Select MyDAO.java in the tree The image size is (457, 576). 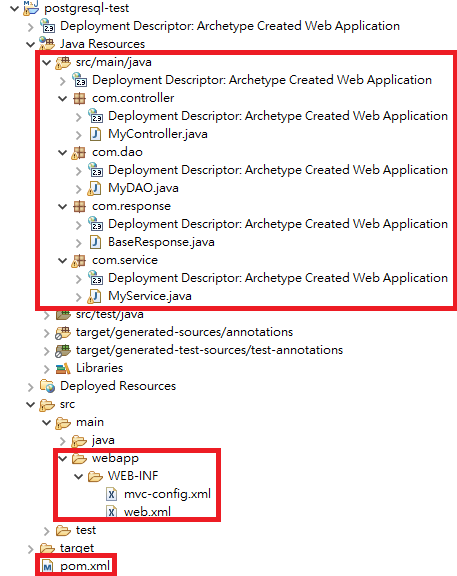143,188
